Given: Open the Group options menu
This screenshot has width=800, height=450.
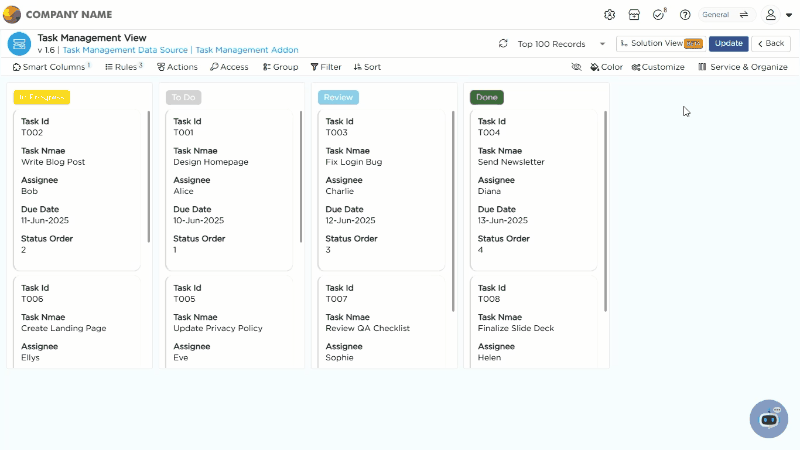Looking at the screenshot, I should tap(280, 67).
